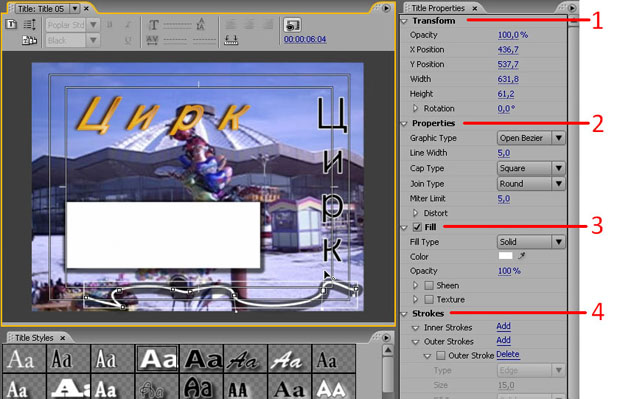Enable the Texture checkbox

tap(429, 299)
